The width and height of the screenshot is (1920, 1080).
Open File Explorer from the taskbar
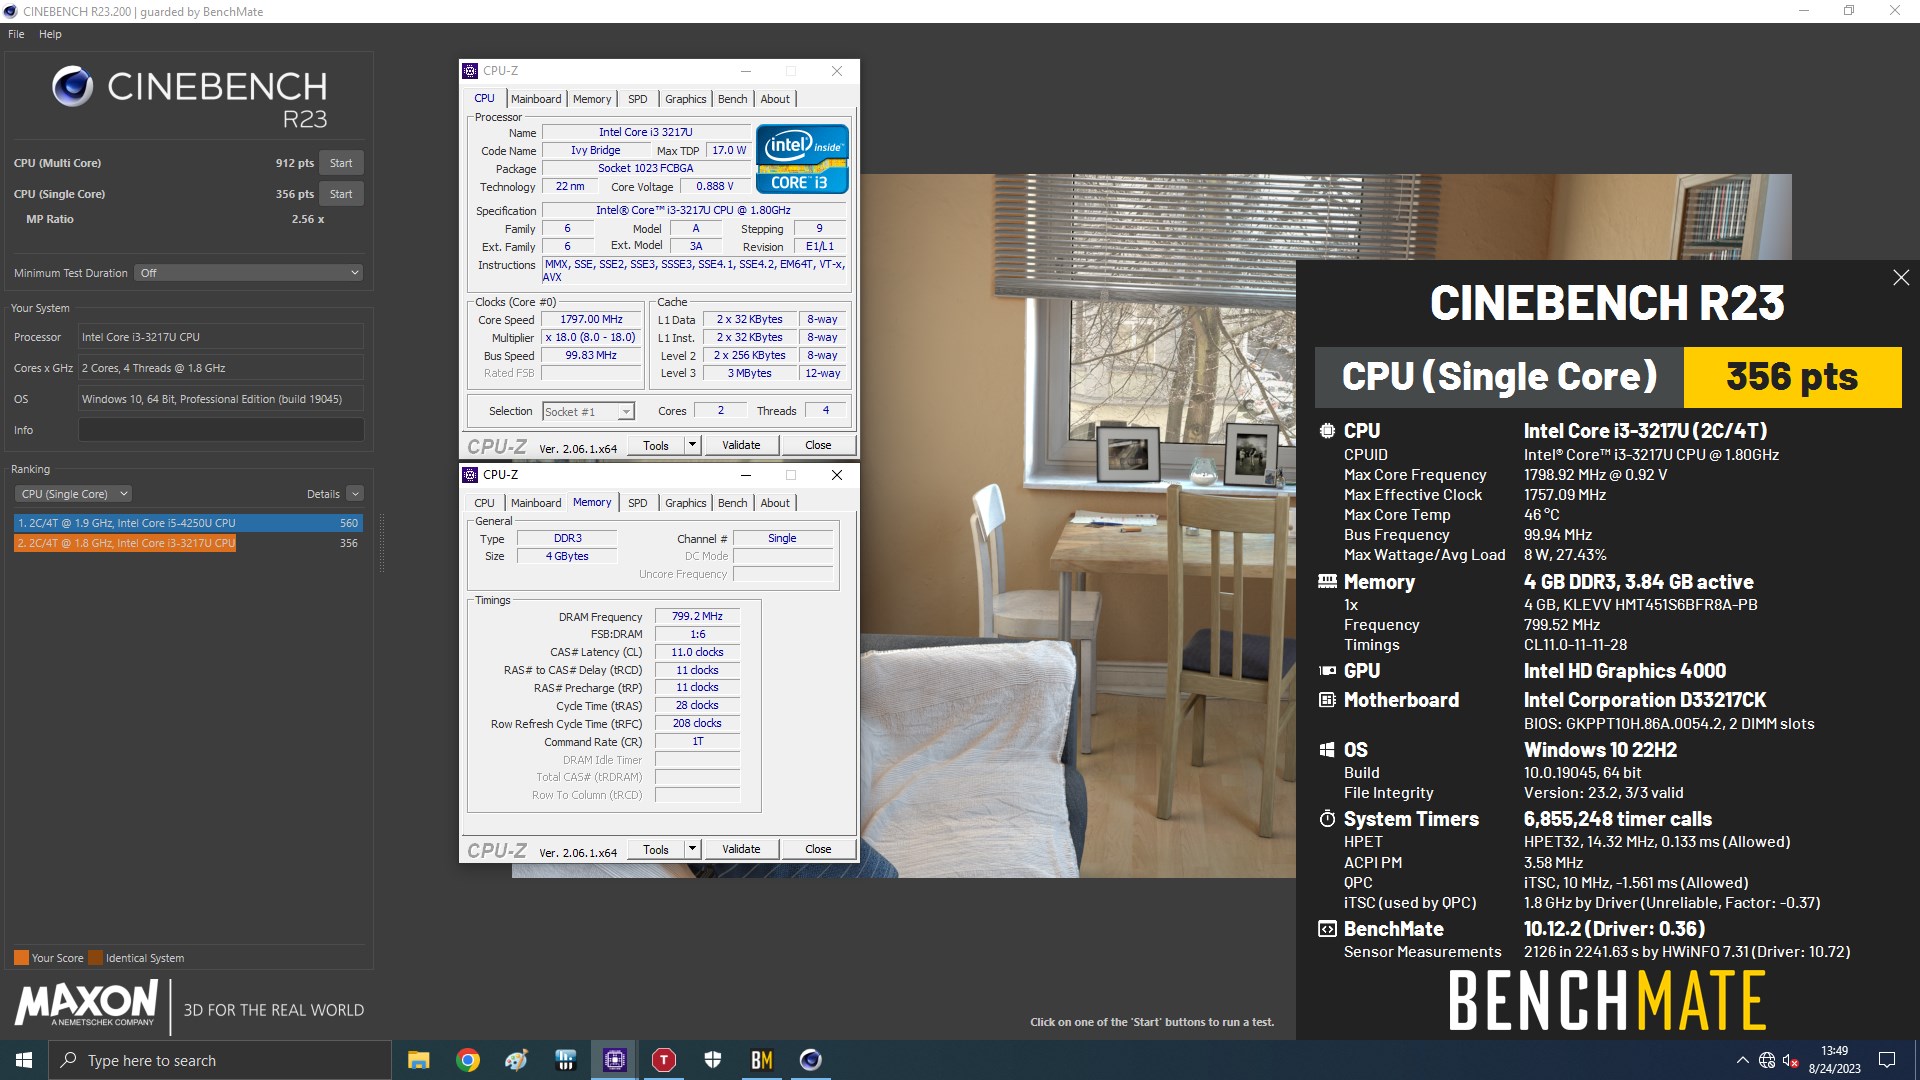tap(418, 1060)
